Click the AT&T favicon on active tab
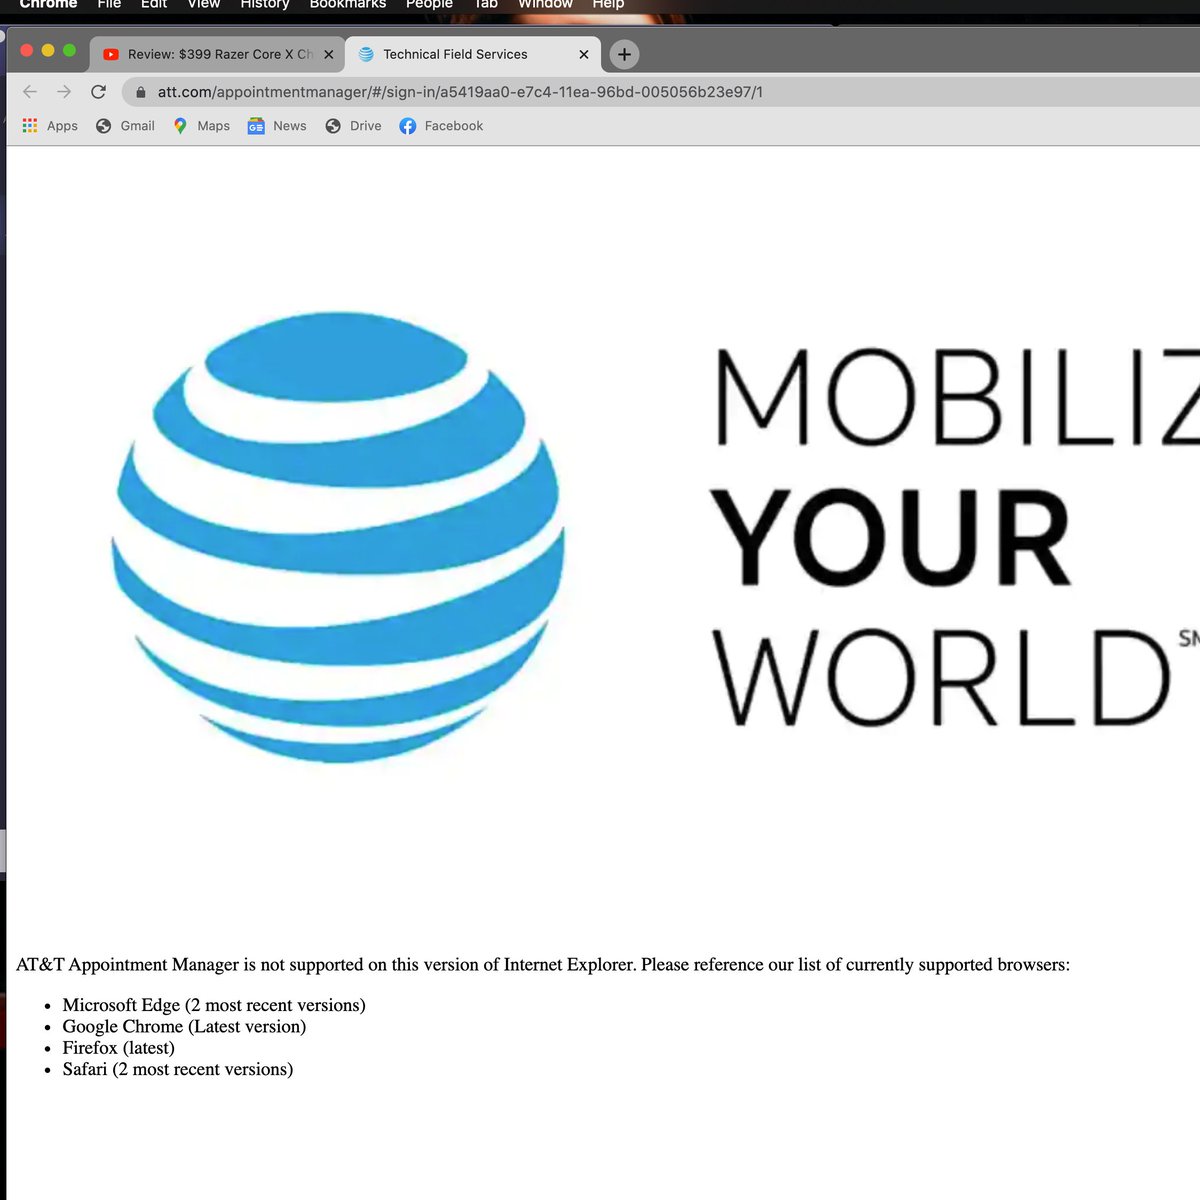This screenshot has height=1200, width=1200. 366,55
